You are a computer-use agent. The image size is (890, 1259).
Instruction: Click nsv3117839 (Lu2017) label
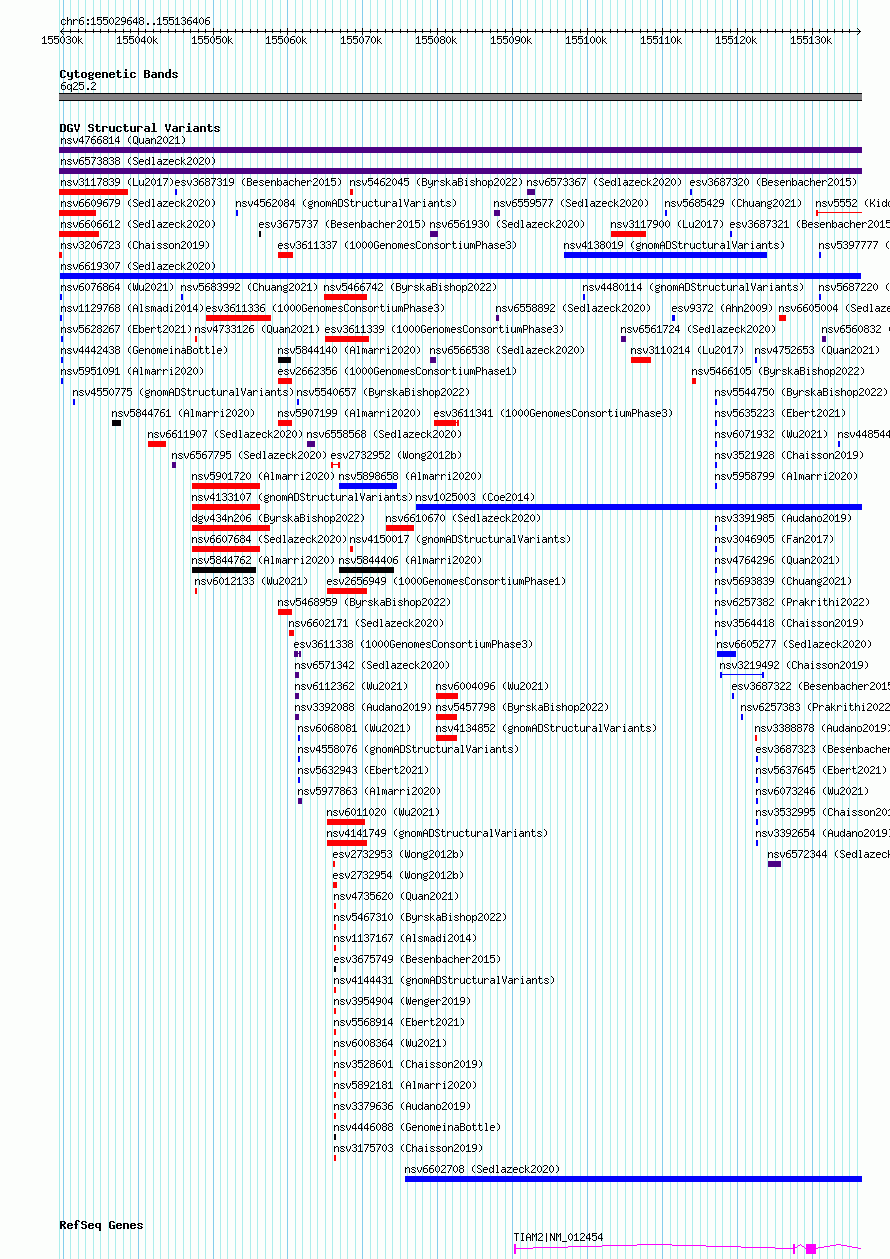point(115,182)
